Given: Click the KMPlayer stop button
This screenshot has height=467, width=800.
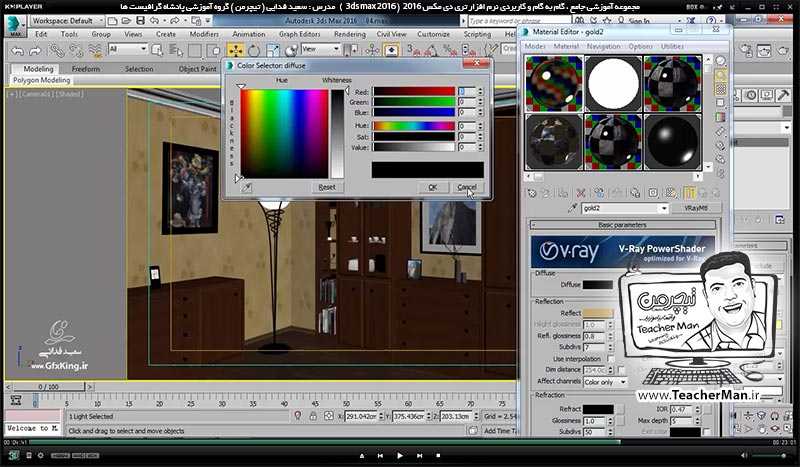Looking at the screenshot, I should (x=438, y=455).
